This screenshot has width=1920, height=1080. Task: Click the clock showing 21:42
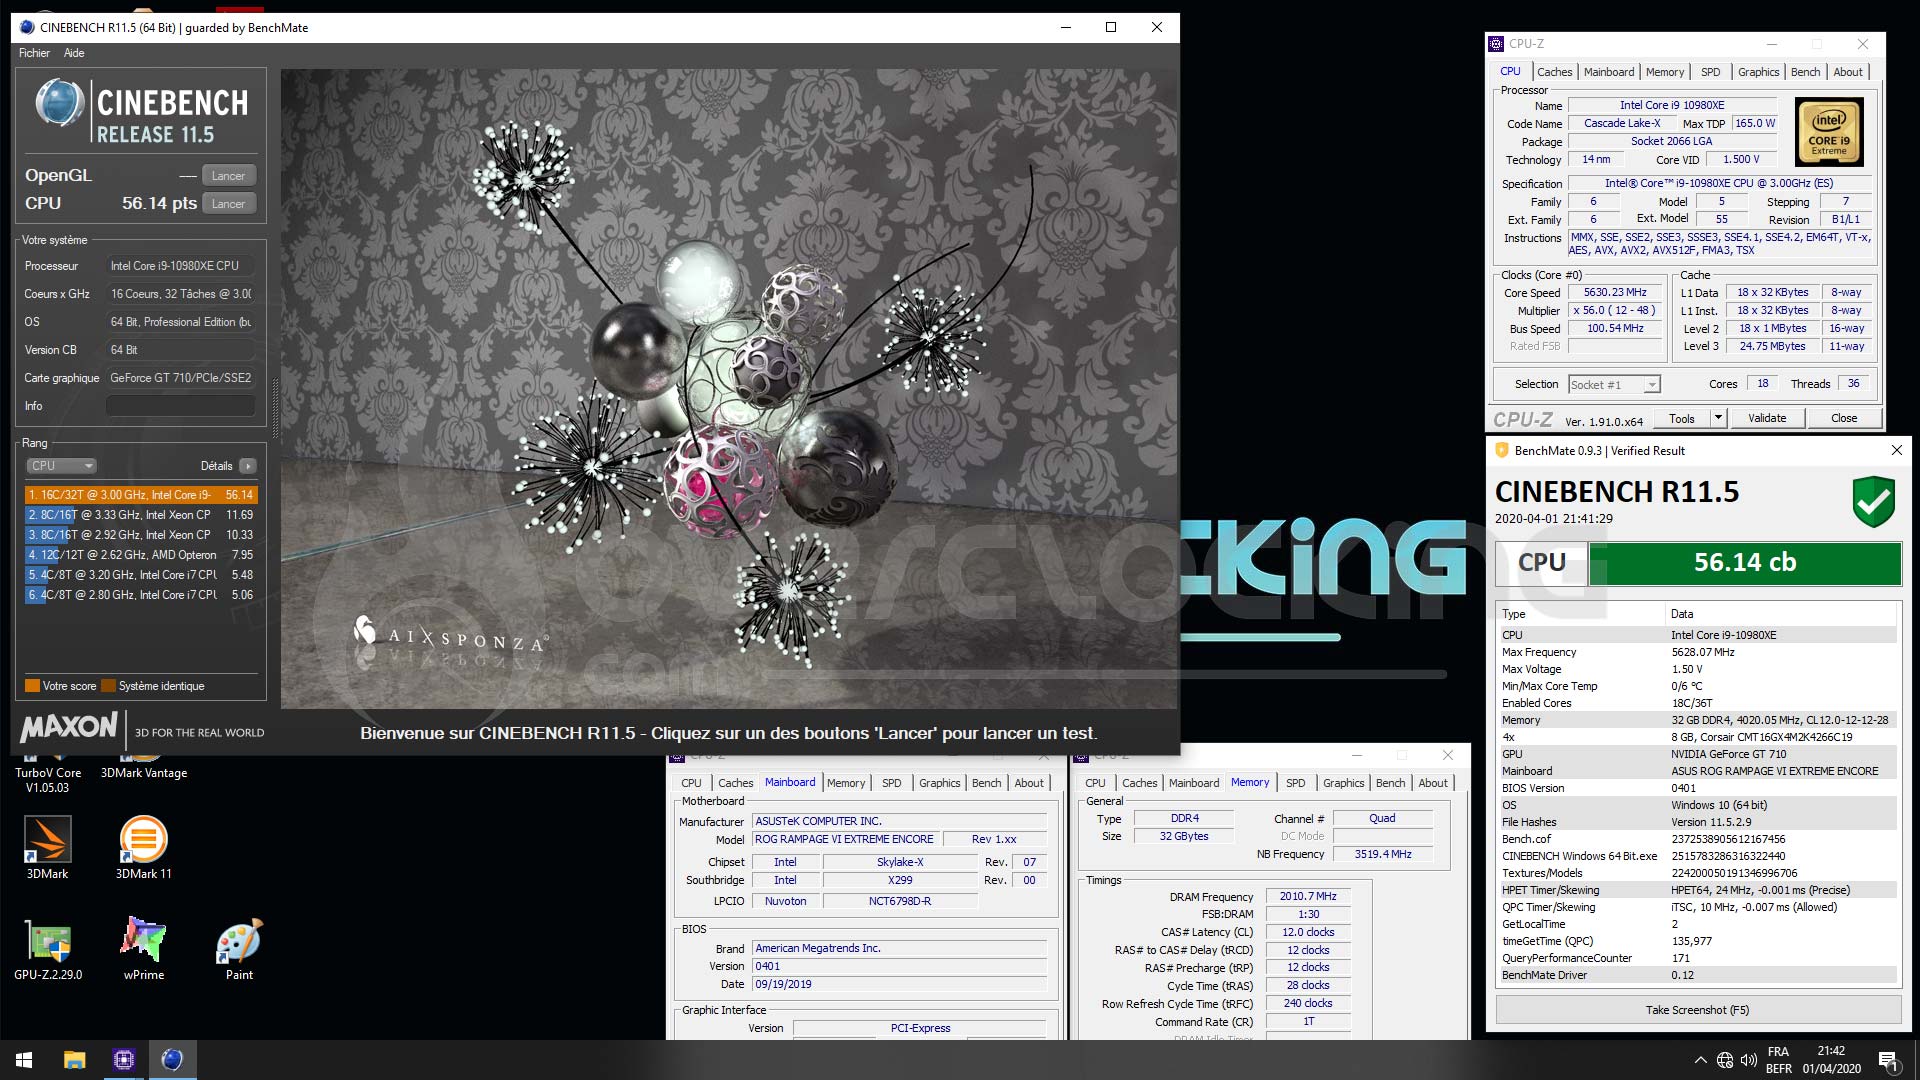1831,1051
